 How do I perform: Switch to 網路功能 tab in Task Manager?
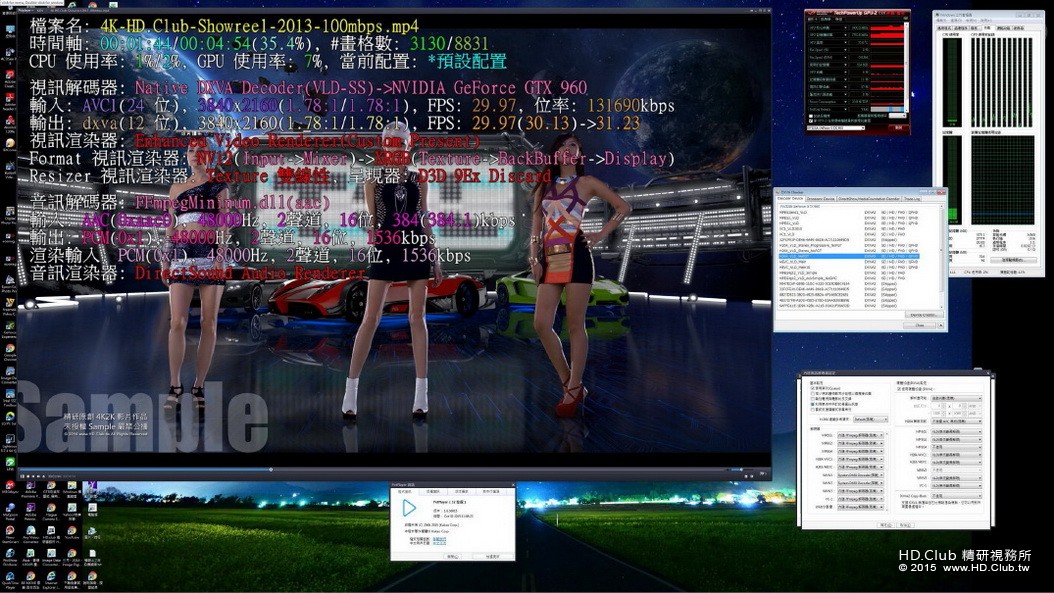click(1004, 28)
